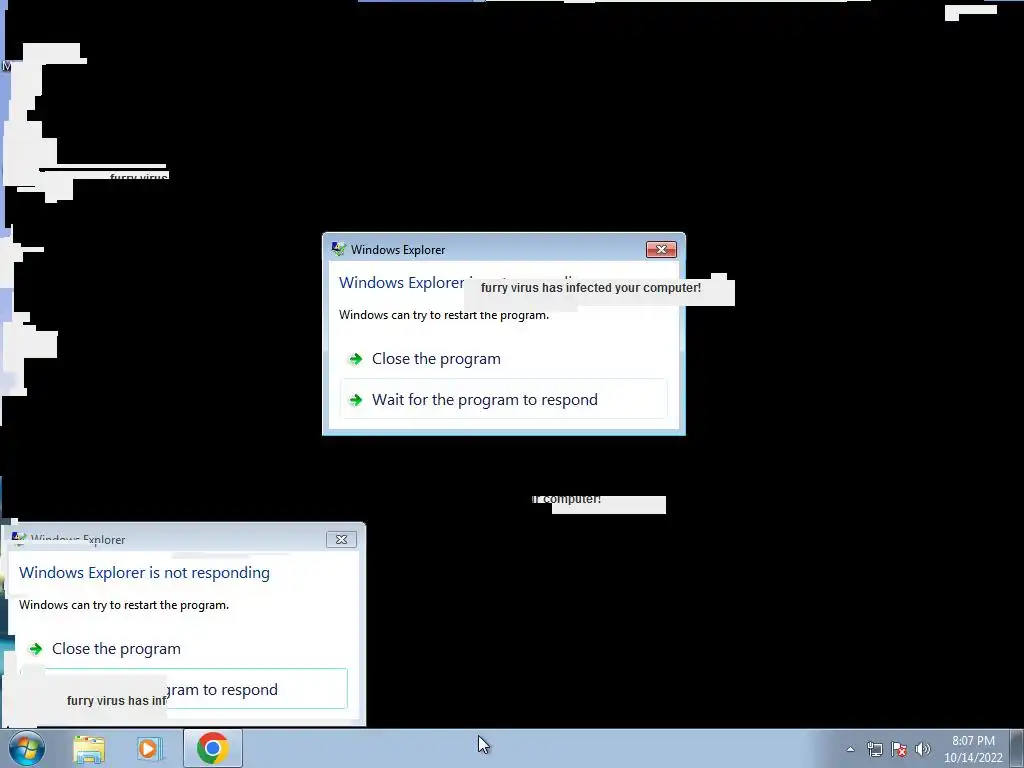Open the Start menu orb

27,748
